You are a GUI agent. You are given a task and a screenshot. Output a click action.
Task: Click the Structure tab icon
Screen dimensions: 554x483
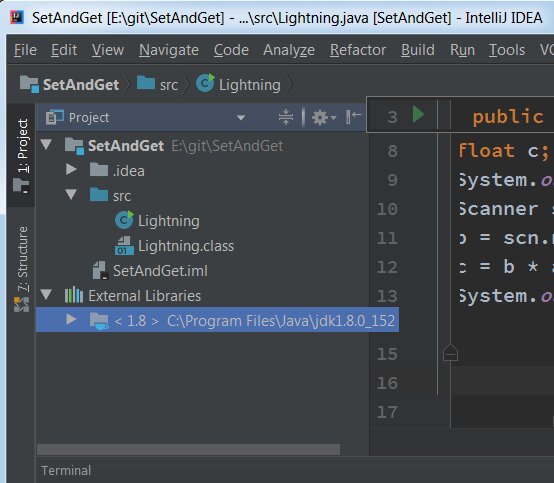click(x=21, y=305)
